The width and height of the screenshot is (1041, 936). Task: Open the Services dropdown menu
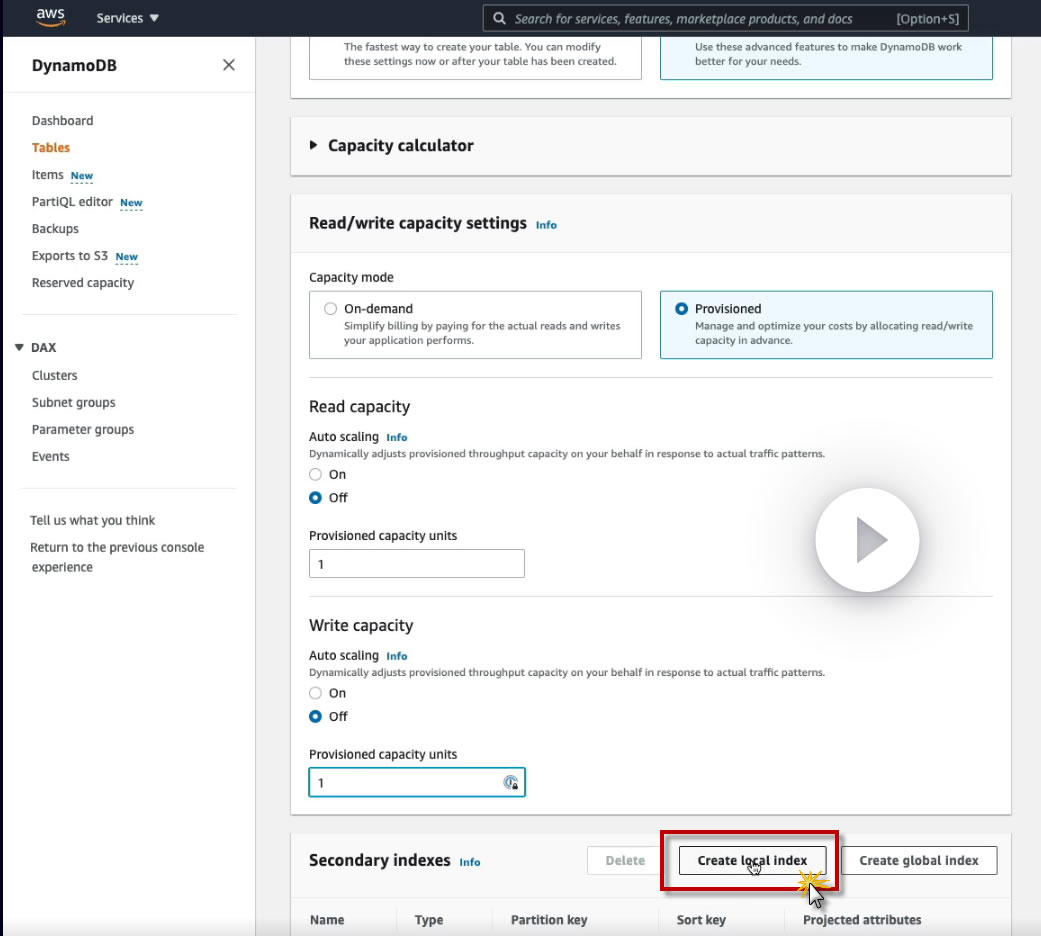point(127,18)
